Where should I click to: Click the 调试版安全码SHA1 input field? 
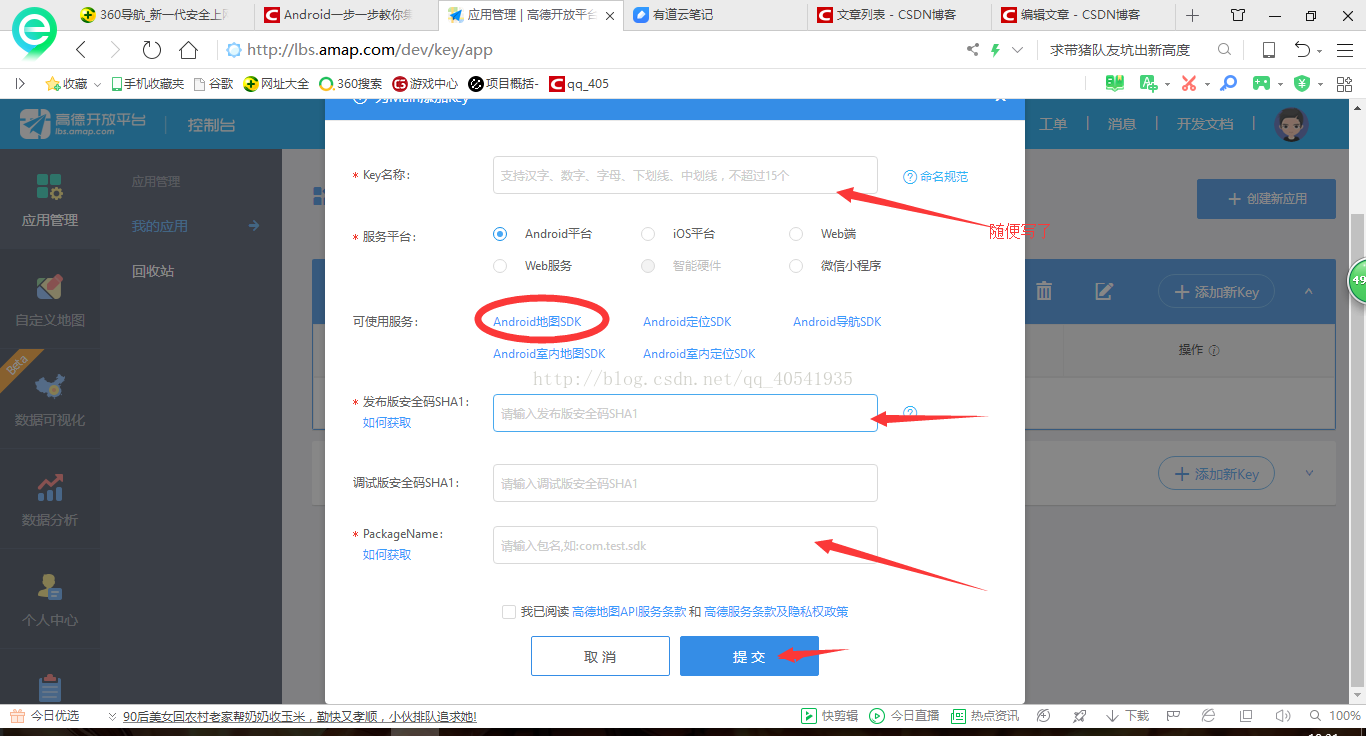click(x=685, y=483)
